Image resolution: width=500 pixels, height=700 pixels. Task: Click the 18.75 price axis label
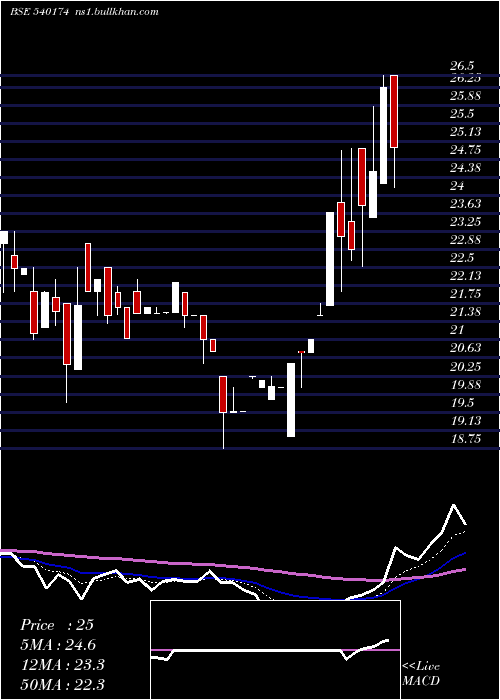click(465, 439)
